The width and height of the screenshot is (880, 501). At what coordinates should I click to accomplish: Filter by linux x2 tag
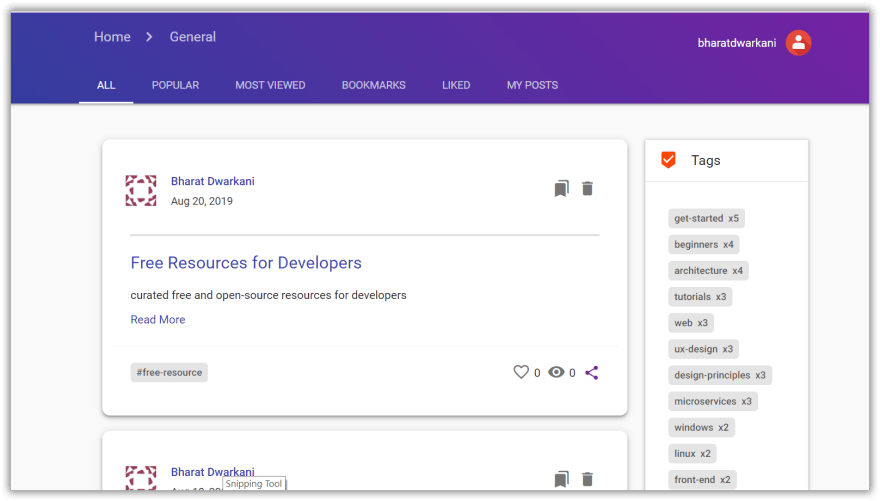[x=692, y=453]
